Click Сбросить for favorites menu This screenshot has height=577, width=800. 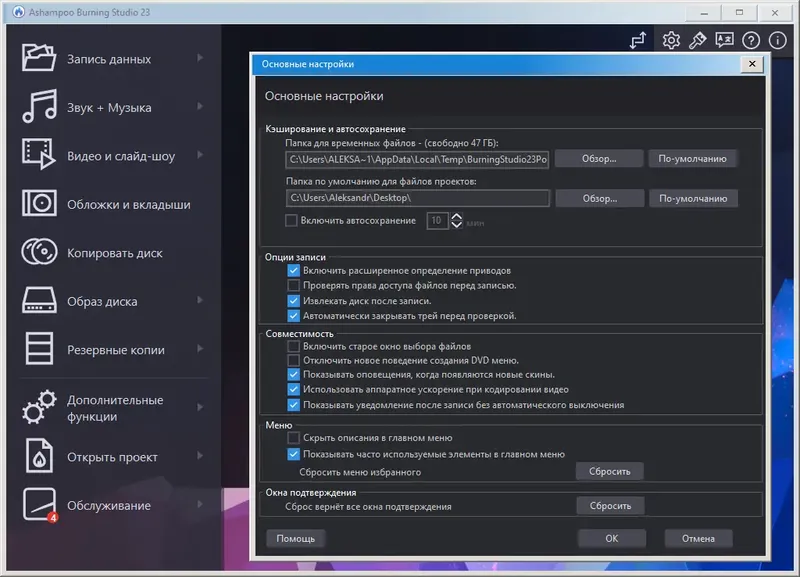(x=610, y=471)
